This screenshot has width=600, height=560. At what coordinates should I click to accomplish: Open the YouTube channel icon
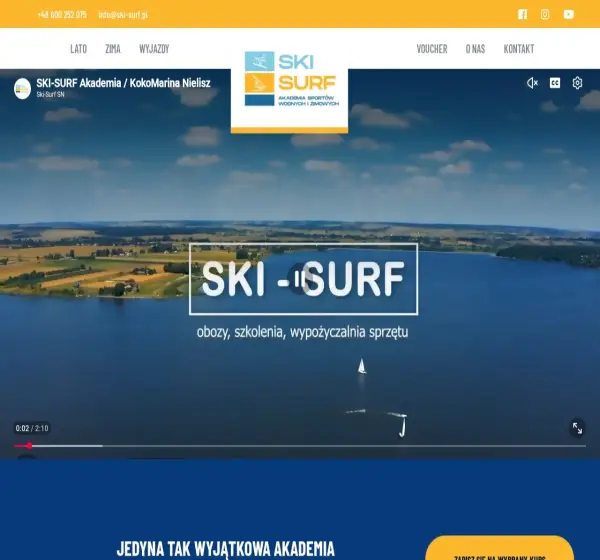coord(569,15)
